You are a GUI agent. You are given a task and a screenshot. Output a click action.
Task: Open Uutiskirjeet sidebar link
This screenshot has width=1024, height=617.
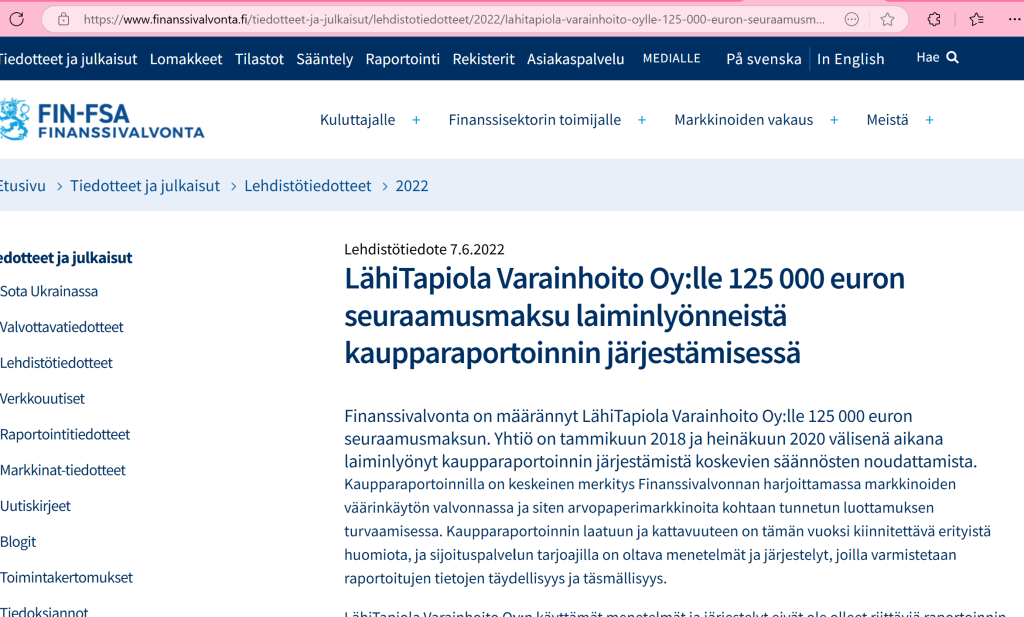pyautogui.click(x=35, y=506)
